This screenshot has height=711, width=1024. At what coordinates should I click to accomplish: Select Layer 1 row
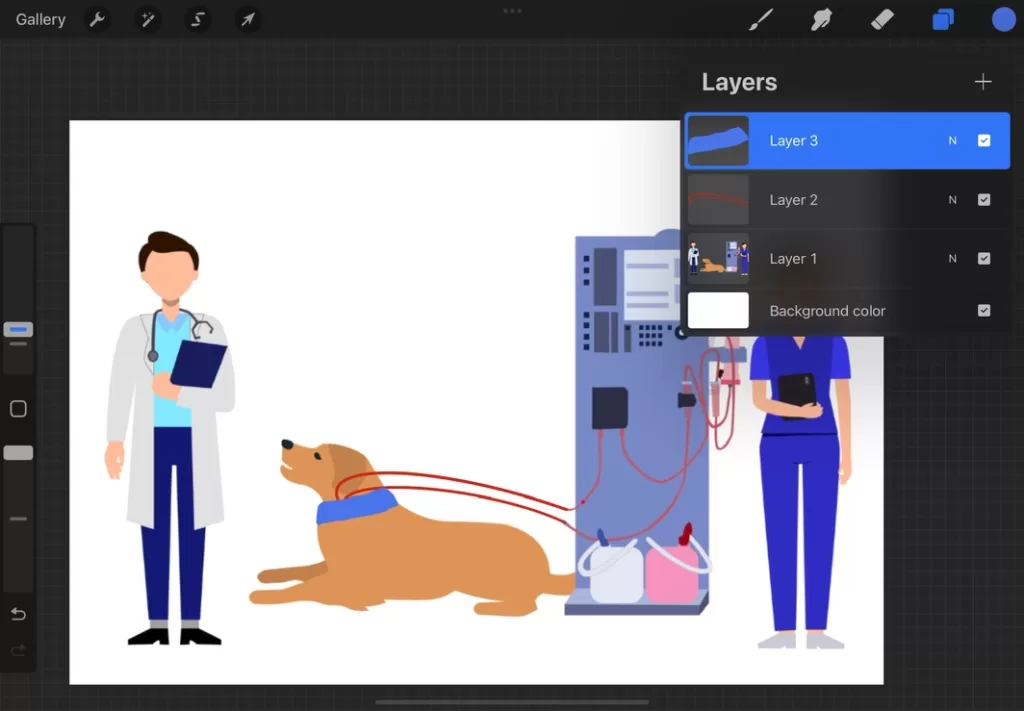tap(847, 258)
